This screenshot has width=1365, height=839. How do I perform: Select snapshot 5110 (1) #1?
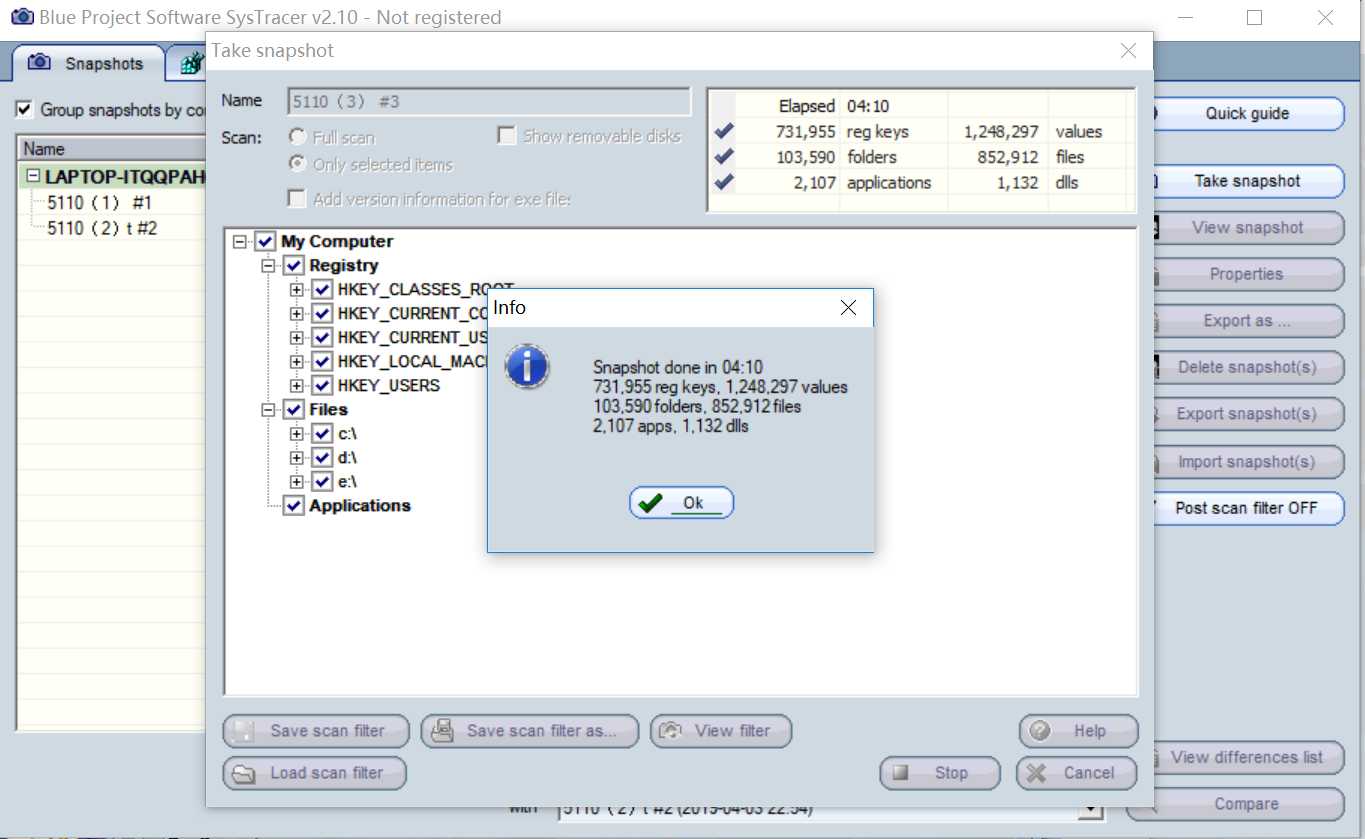[100, 202]
